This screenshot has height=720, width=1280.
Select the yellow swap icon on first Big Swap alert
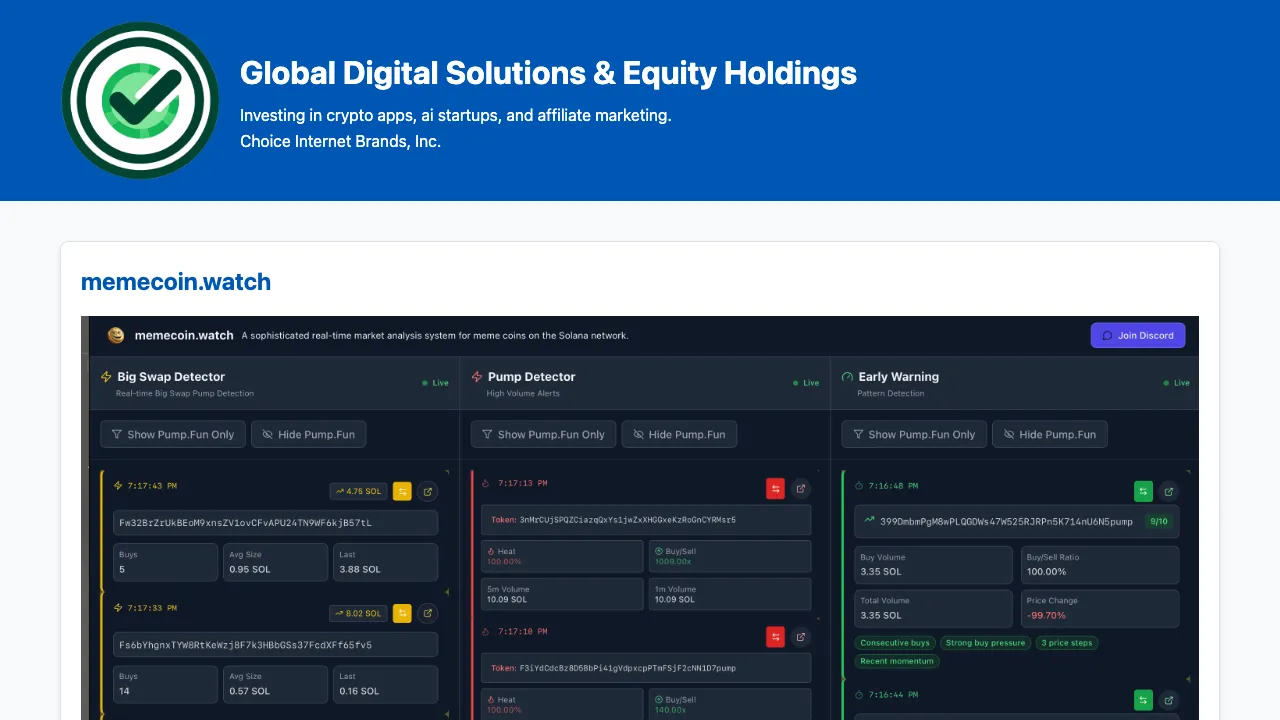403,489
